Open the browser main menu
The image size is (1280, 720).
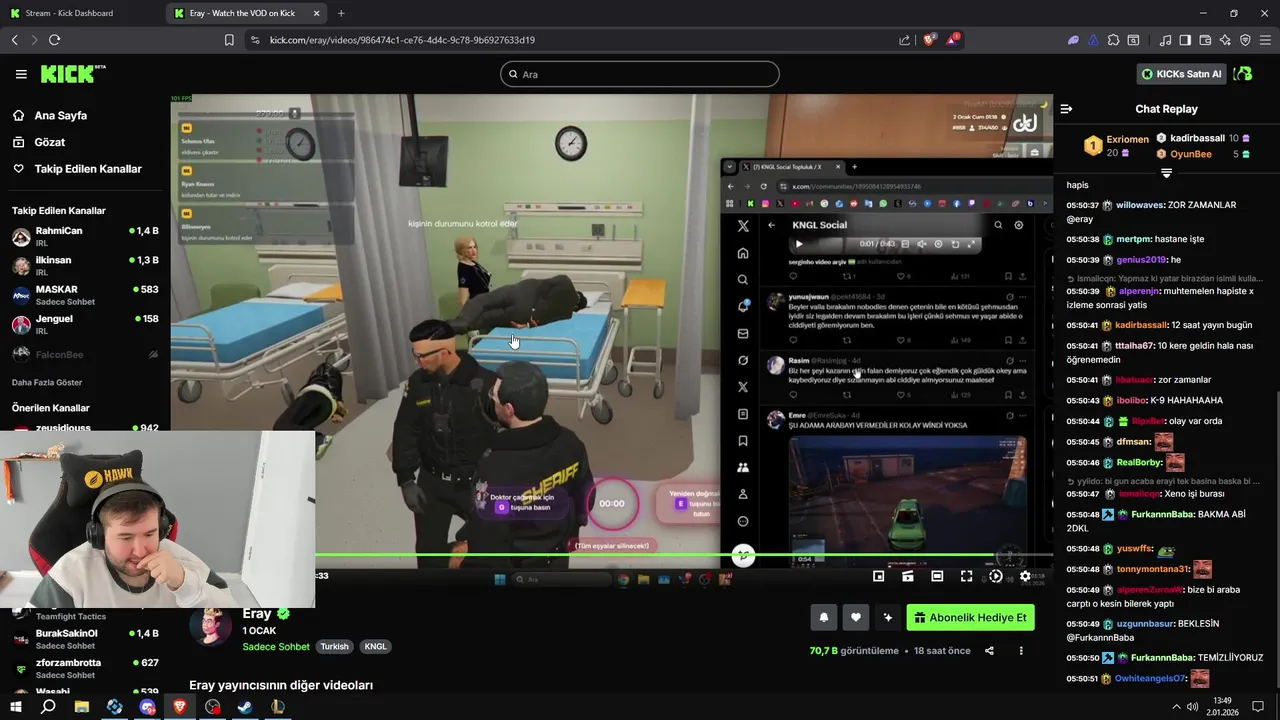tap(1266, 40)
